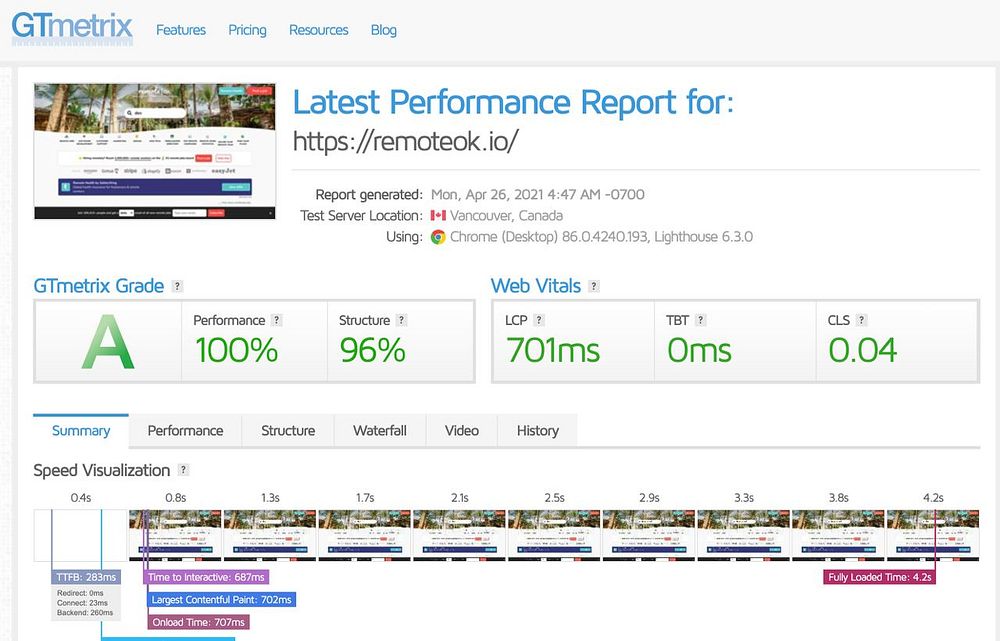Click the GTmetrix Grade heading
The image size is (1000, 641).
point(99,286)
